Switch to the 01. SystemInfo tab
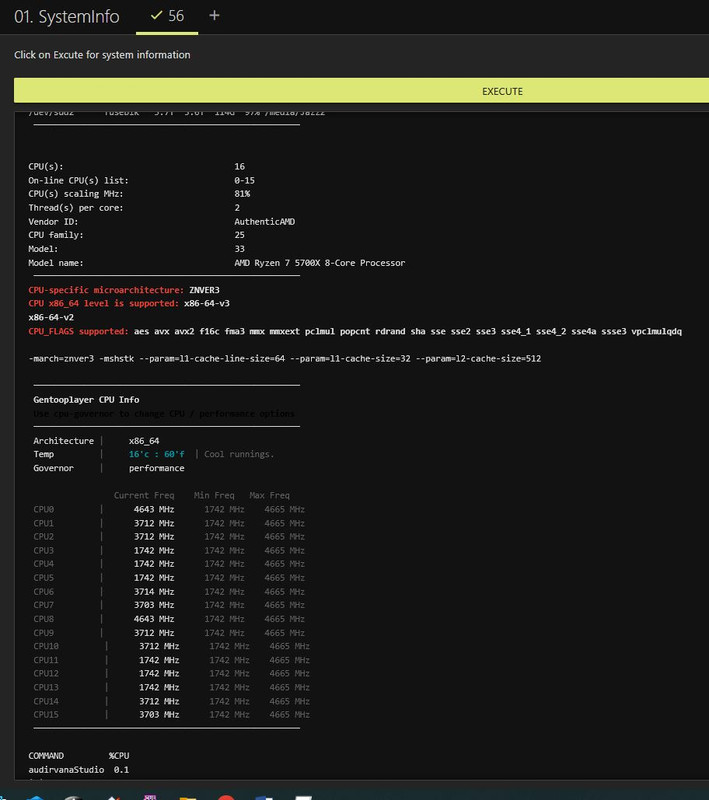This screenshot has width=709, height=800. 67,16
